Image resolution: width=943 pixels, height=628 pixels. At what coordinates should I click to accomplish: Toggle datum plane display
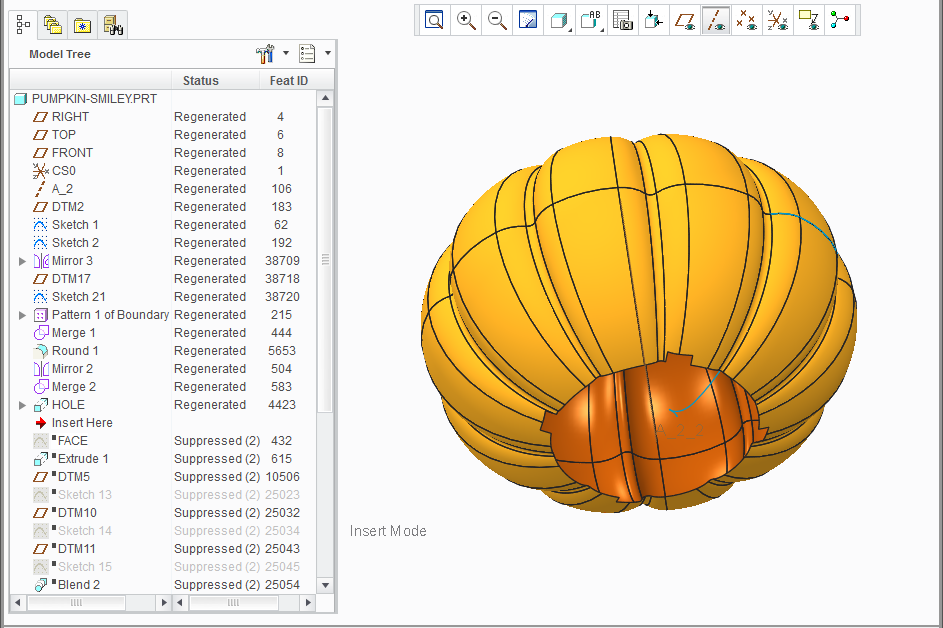685,20
